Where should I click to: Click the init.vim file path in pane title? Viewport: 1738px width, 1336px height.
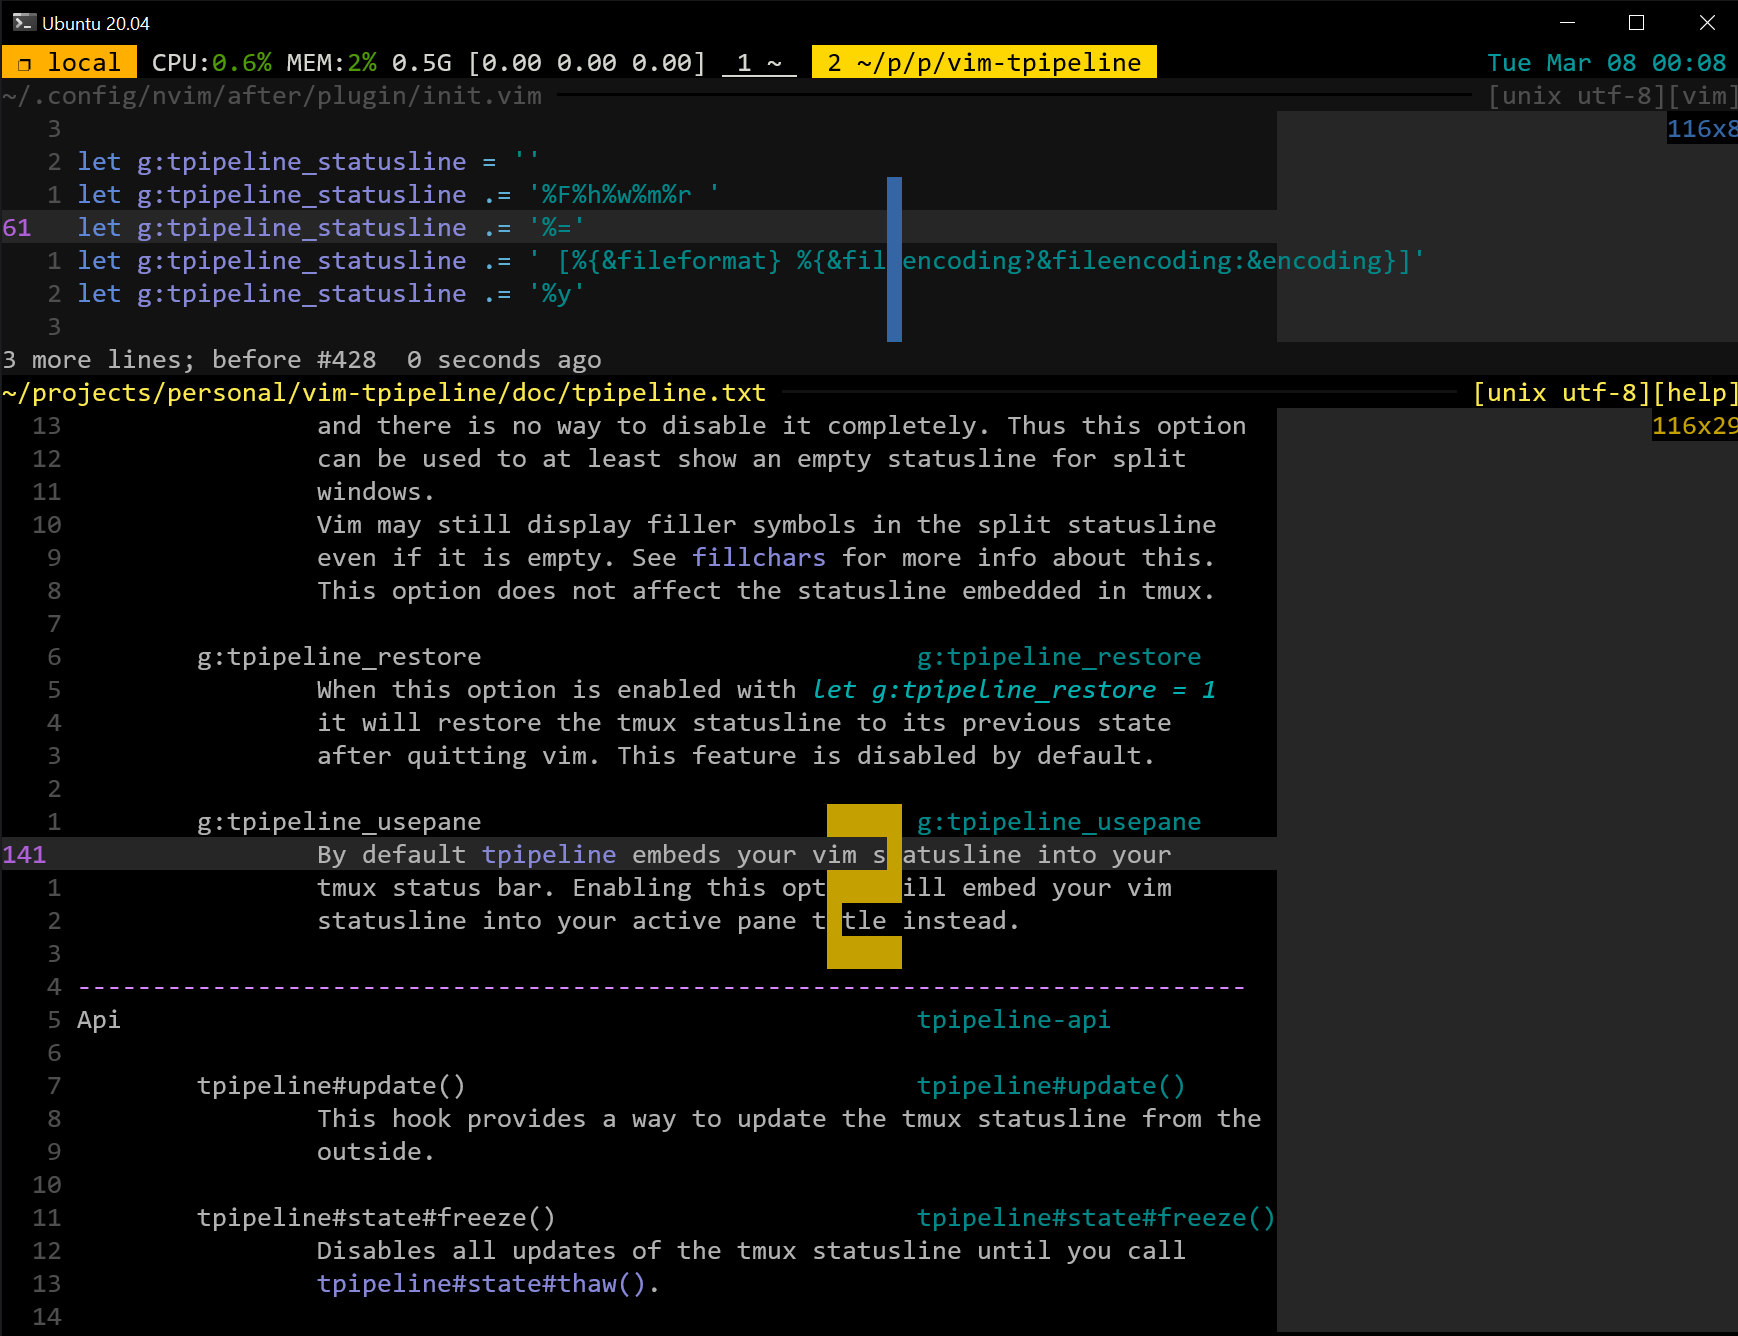tap(272, 95)
